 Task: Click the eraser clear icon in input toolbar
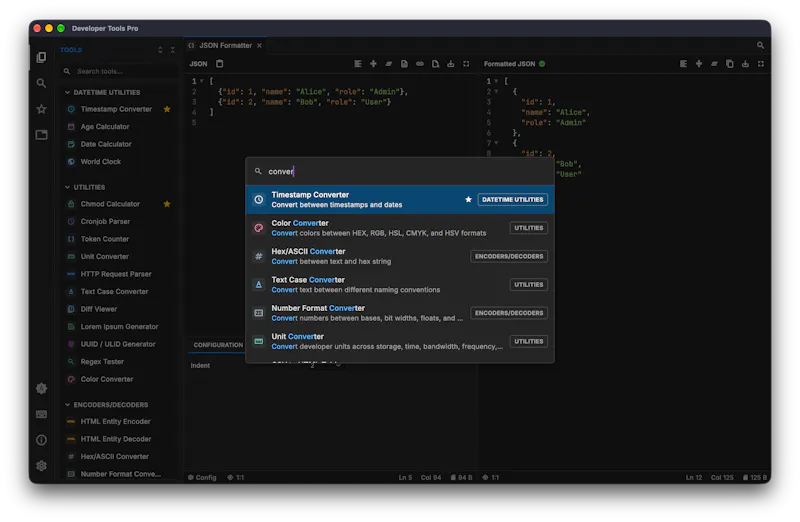click(389, 64)
